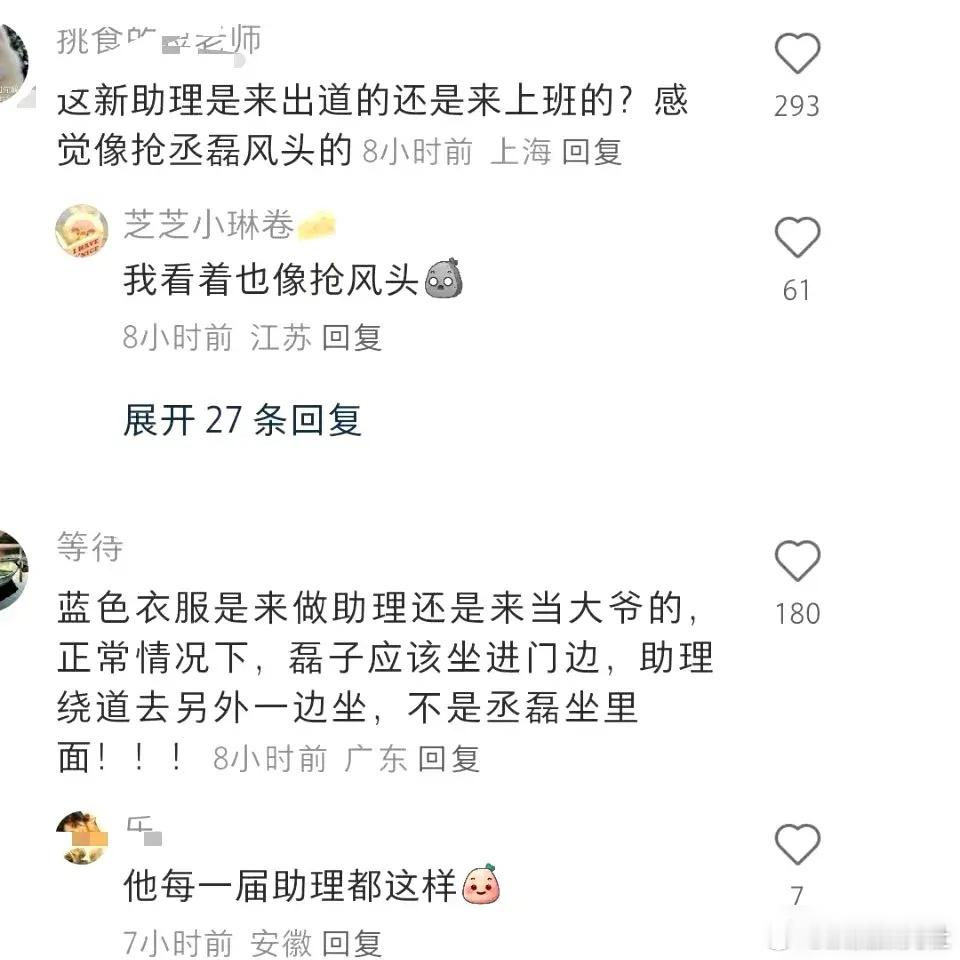Select the shocked emoji after 抢风头
The image size is (960, 960).
click(x=443, y=279)
